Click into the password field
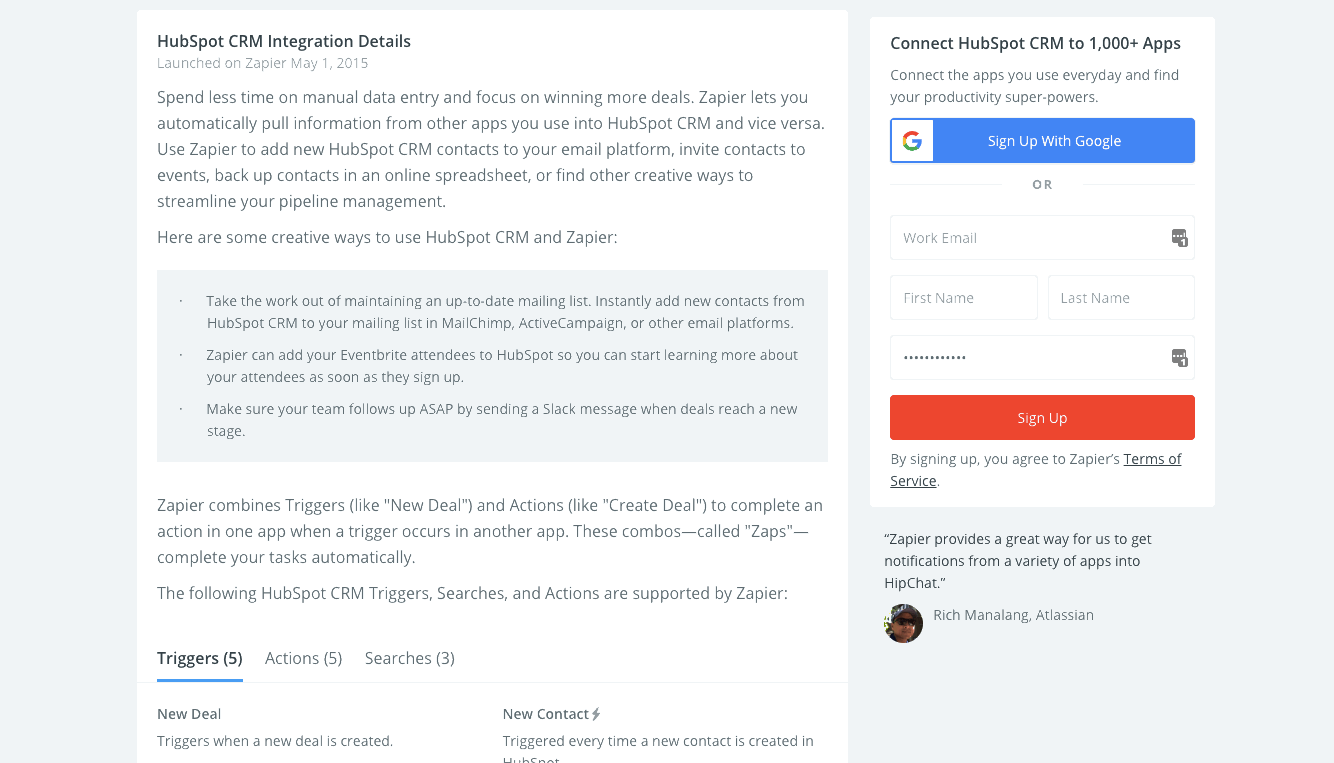 [1042, 358]
